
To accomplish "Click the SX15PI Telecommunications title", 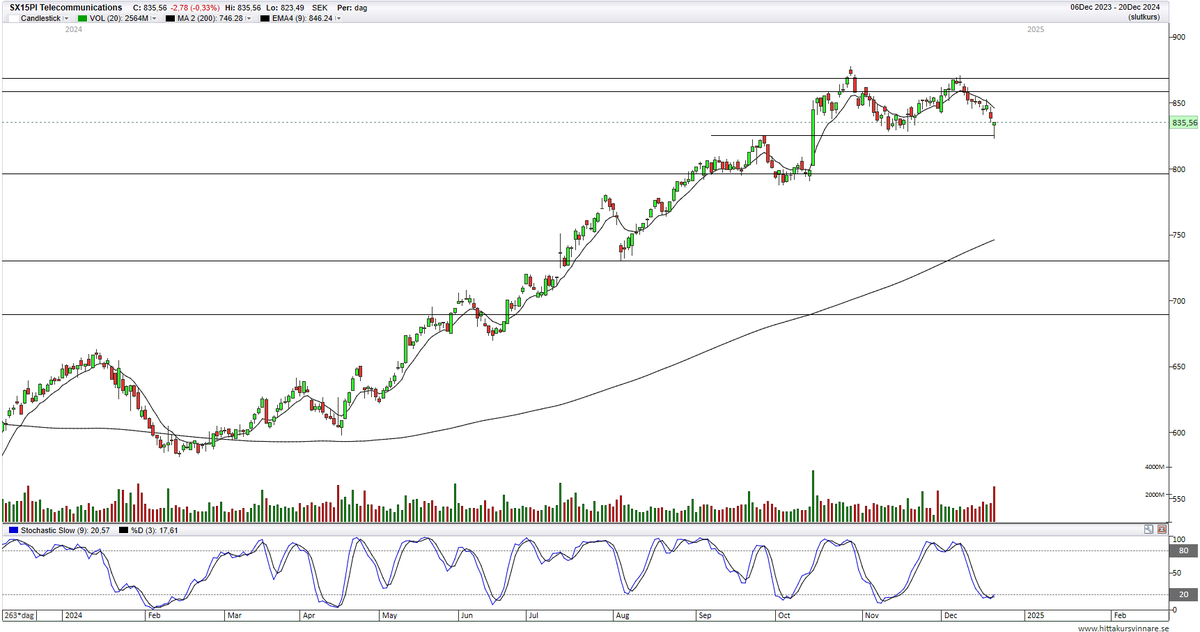I will (x=66, y=7).
